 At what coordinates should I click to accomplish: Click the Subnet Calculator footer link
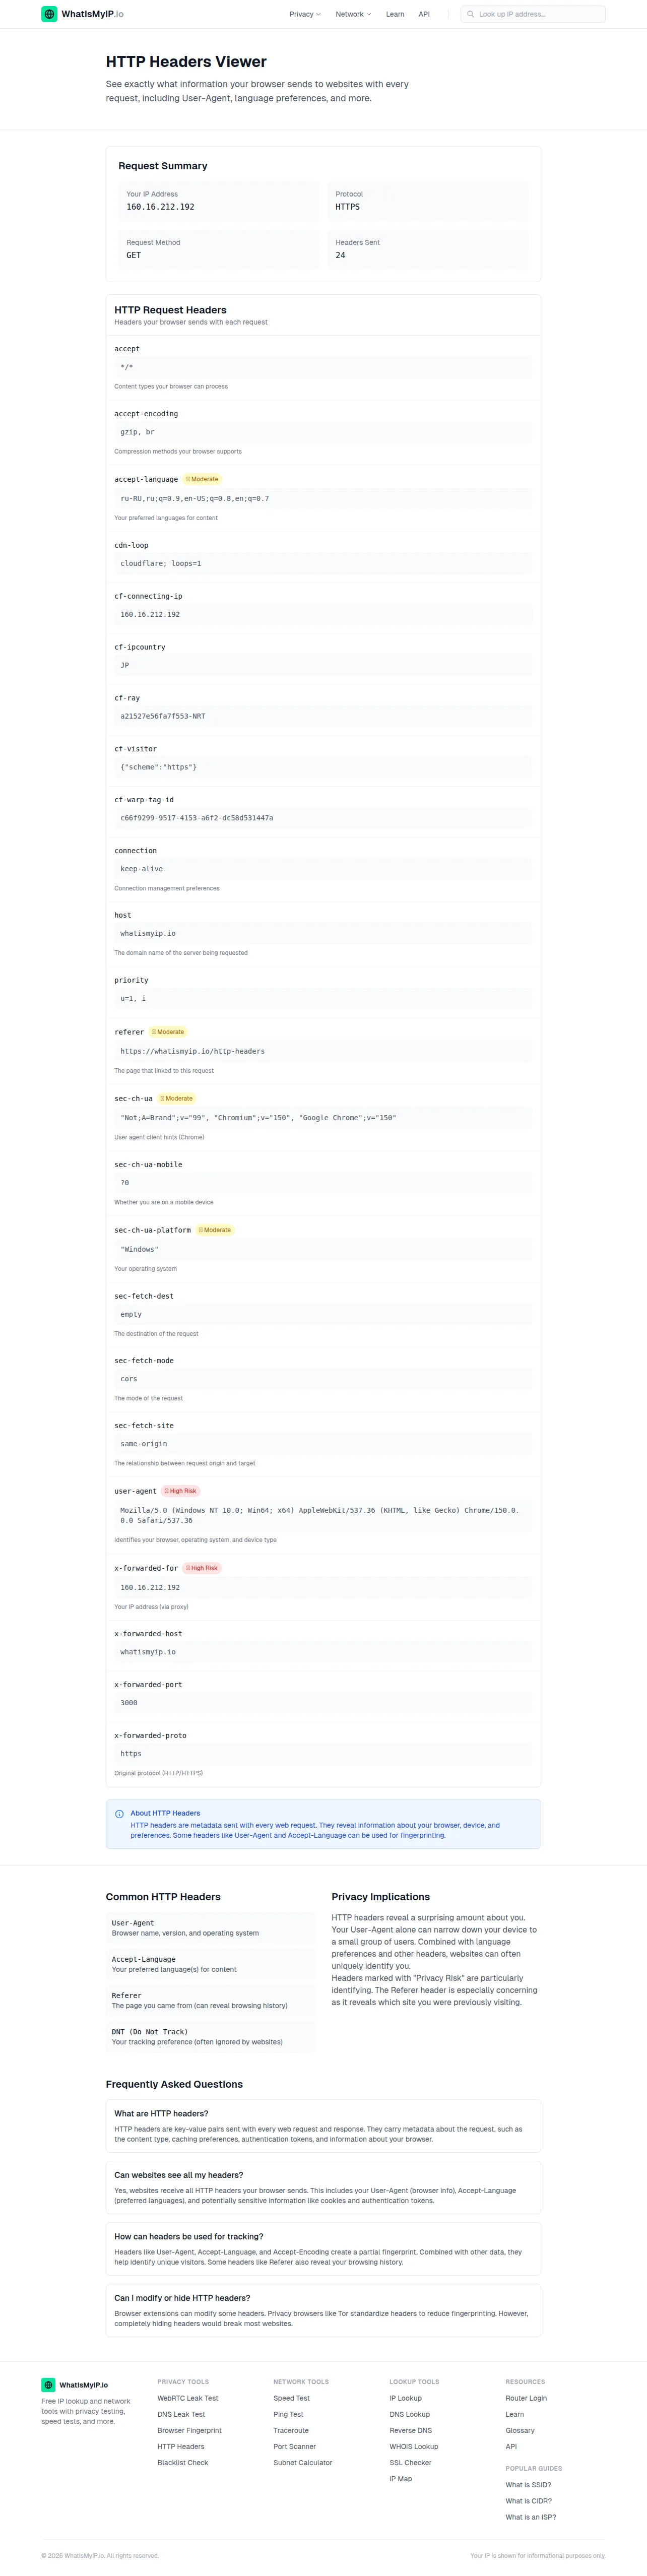pos(302,2463)
